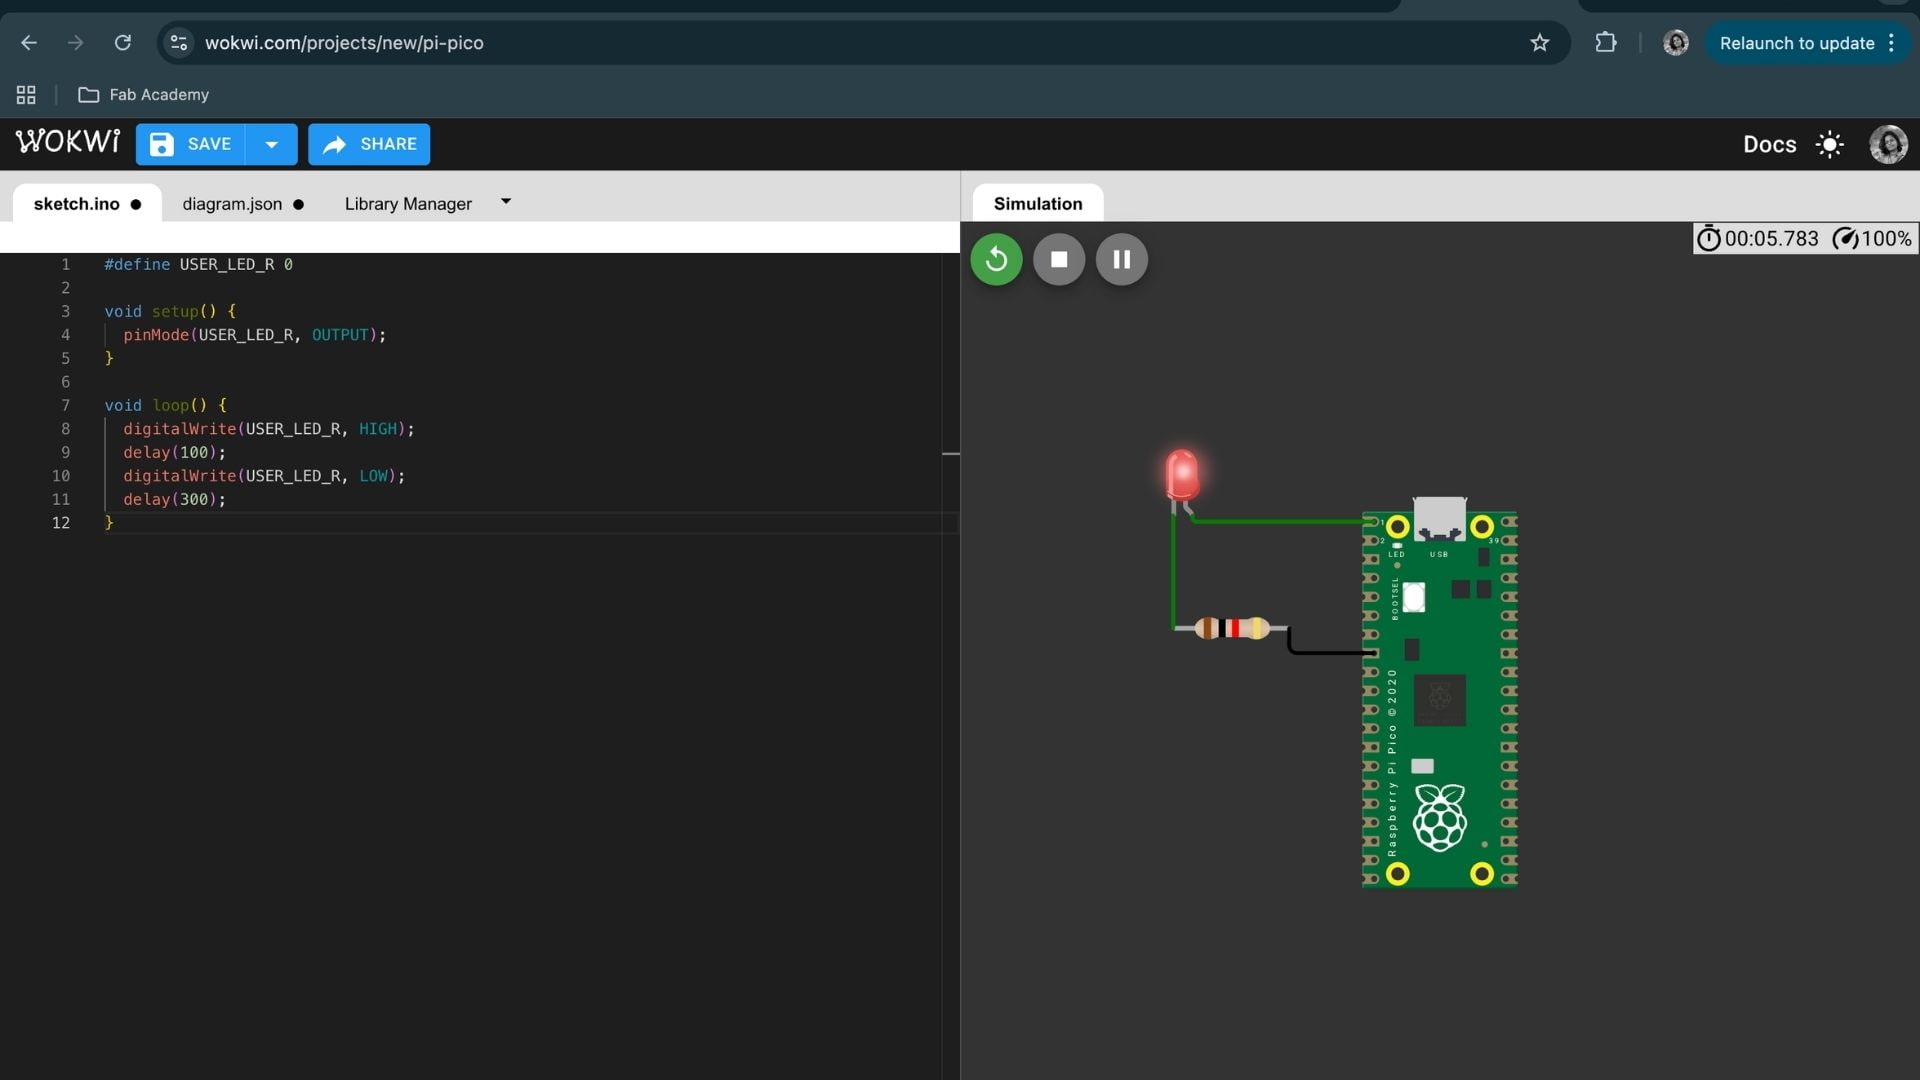Screen dimensions: 1920x1080
Task: Expand the editor tabs dropdown arrow
Action: coord(506,202)
